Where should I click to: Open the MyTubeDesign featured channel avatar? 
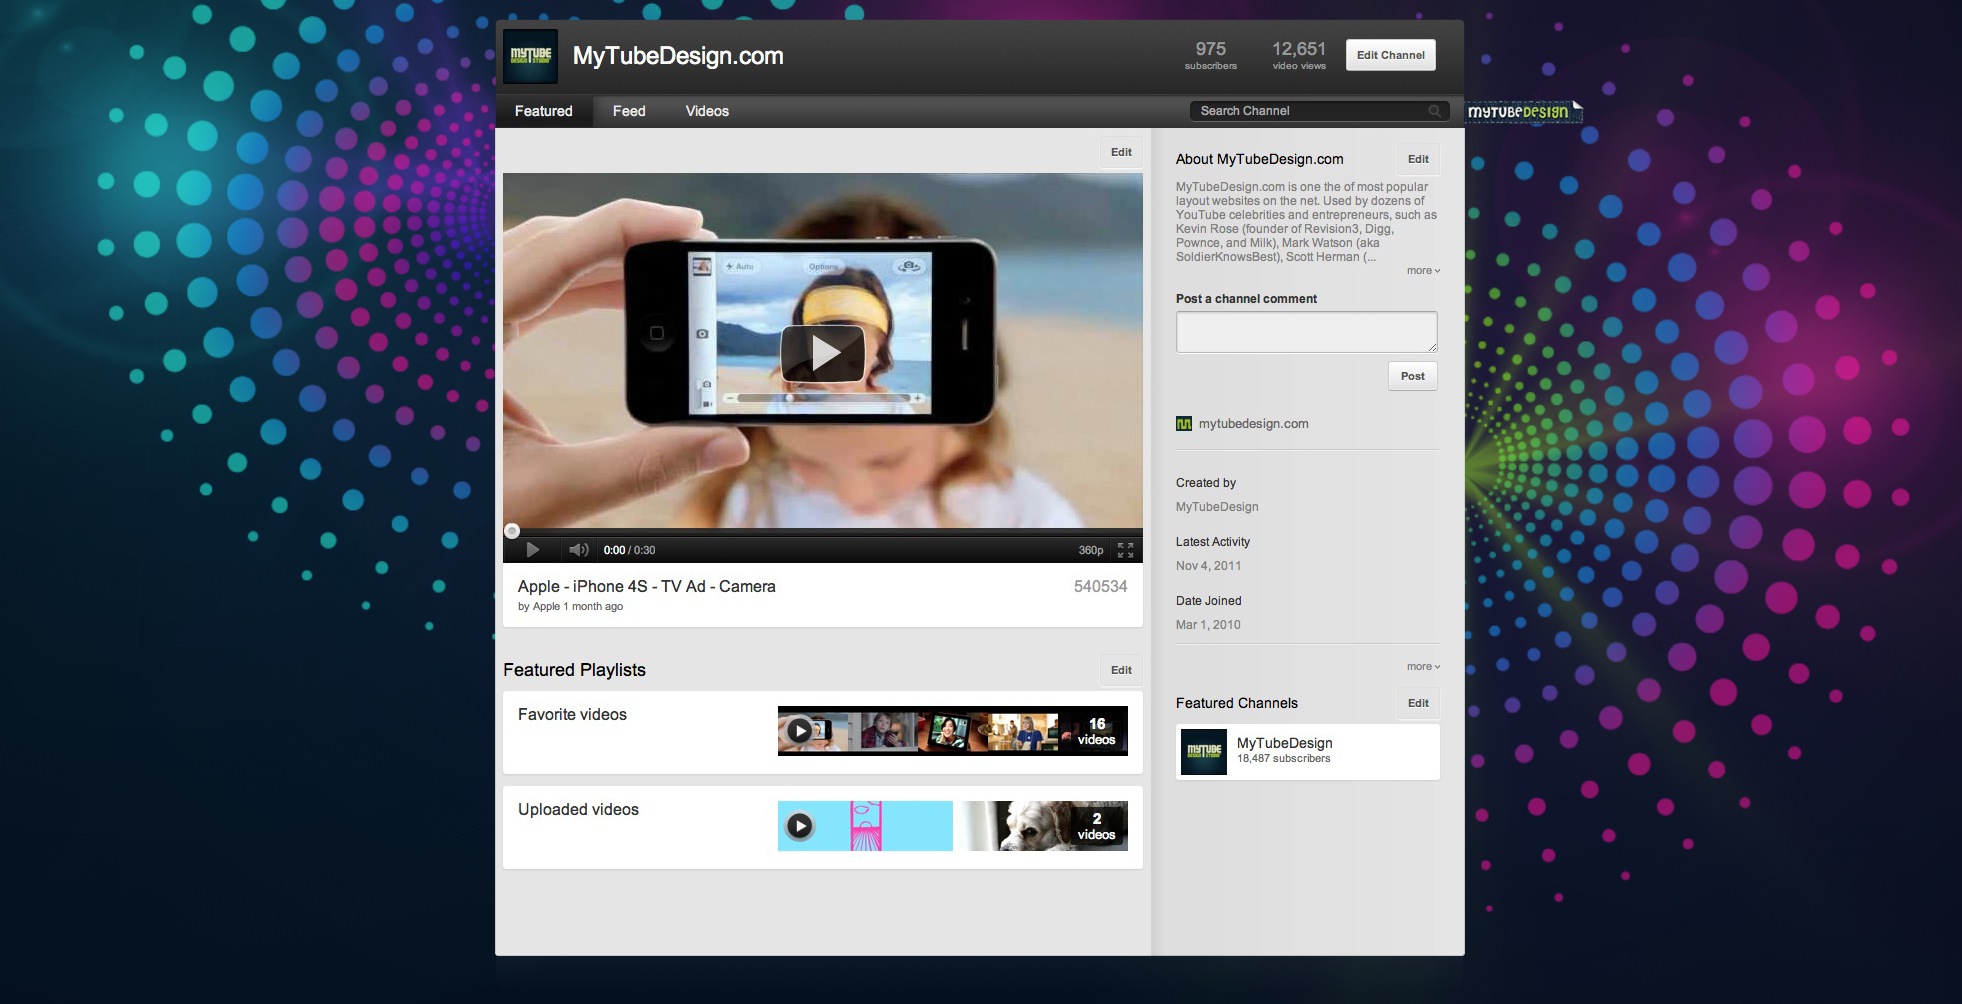(x=1204, y=752)
